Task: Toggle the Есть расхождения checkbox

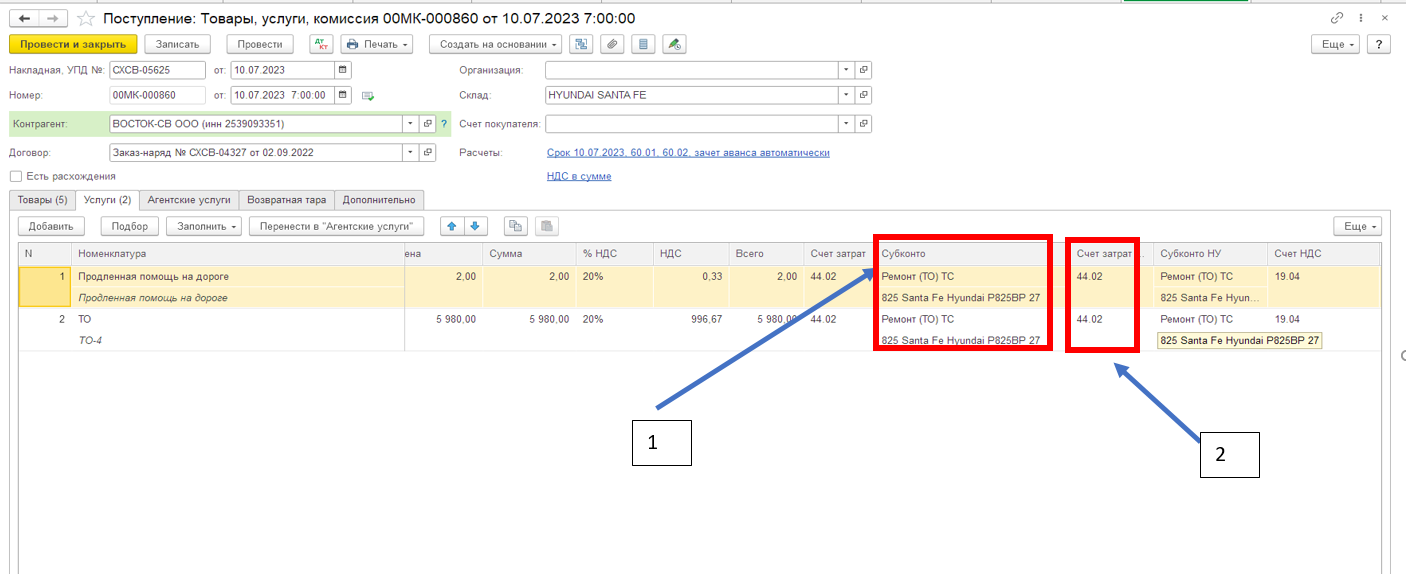Action: coord(15,176)
